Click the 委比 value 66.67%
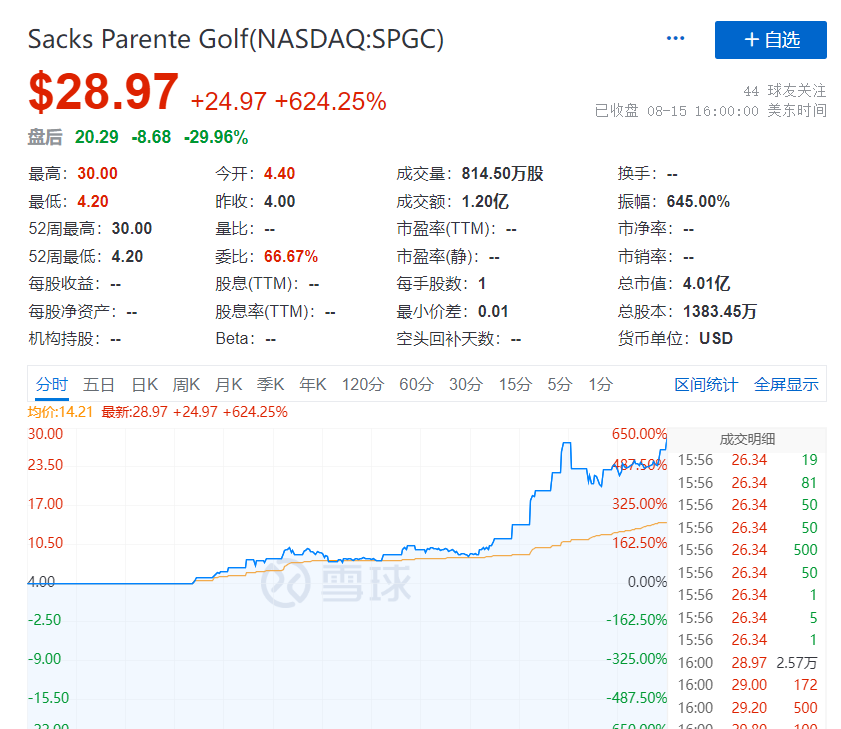 pyautogui.click(x=291, y=256)
